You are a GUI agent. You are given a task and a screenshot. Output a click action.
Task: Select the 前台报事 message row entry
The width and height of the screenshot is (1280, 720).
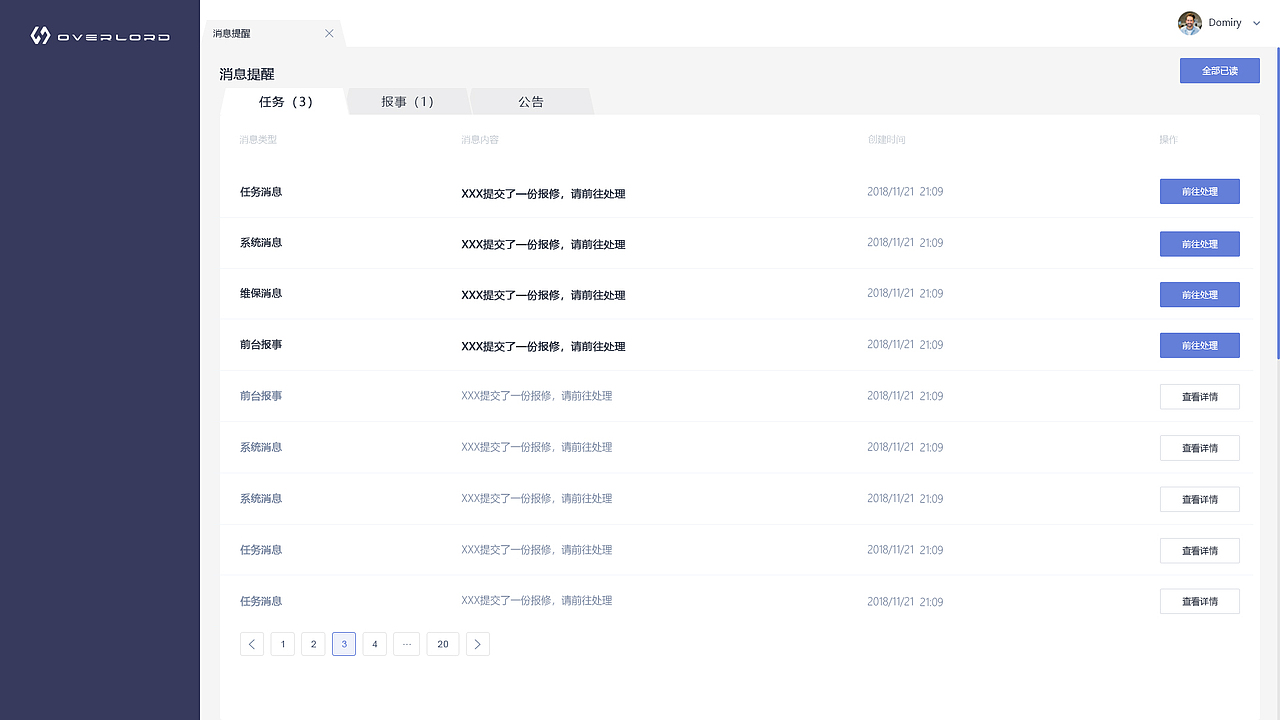tap(261, 344)
